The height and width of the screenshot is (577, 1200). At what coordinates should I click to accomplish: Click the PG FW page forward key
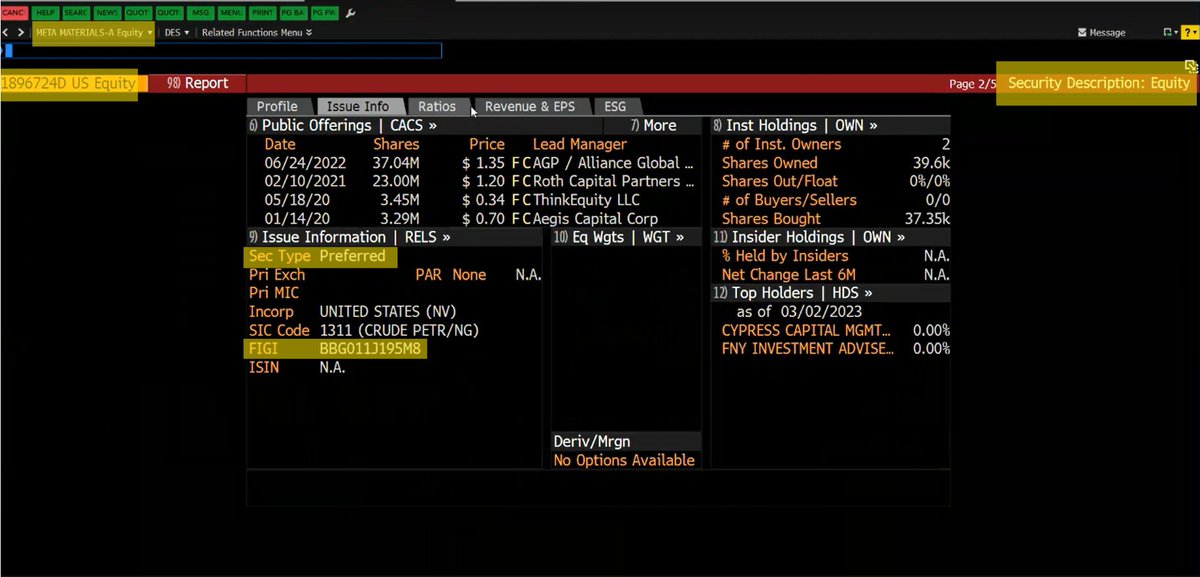coord(324,13)
